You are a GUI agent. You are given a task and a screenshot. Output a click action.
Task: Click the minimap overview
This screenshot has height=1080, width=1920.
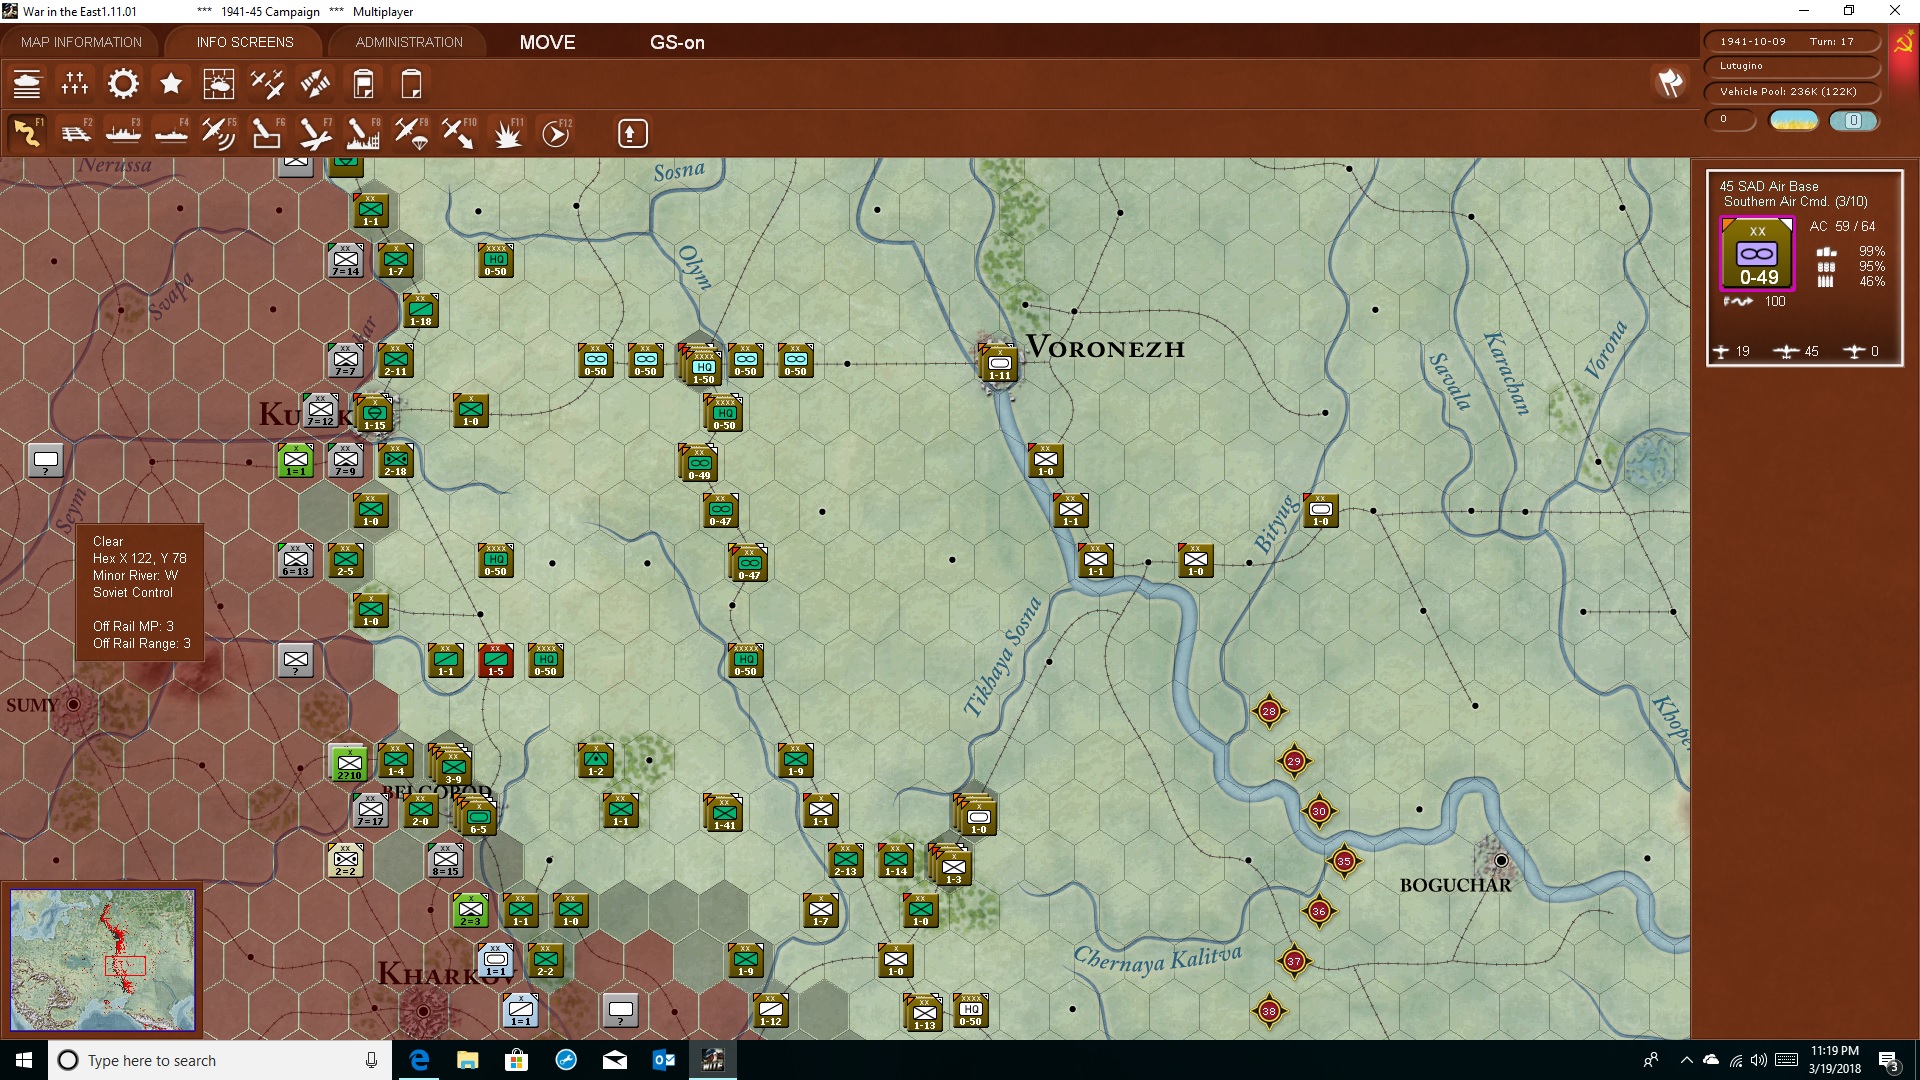[x=102, y=960]
